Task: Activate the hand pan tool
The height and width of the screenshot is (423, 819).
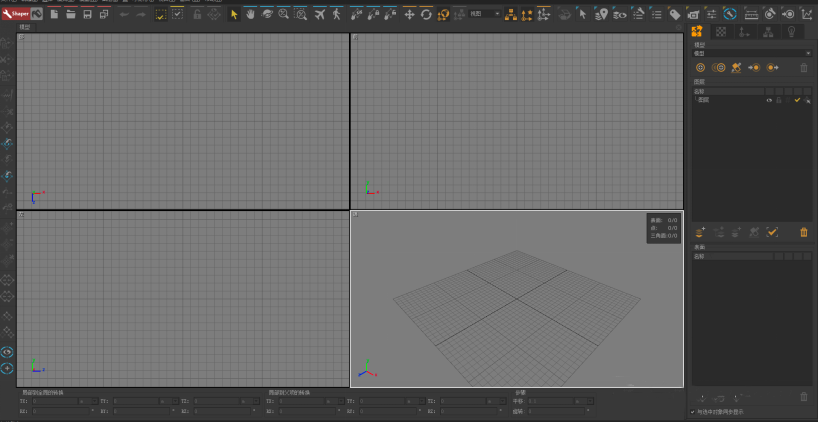Action: coord(251,15)
